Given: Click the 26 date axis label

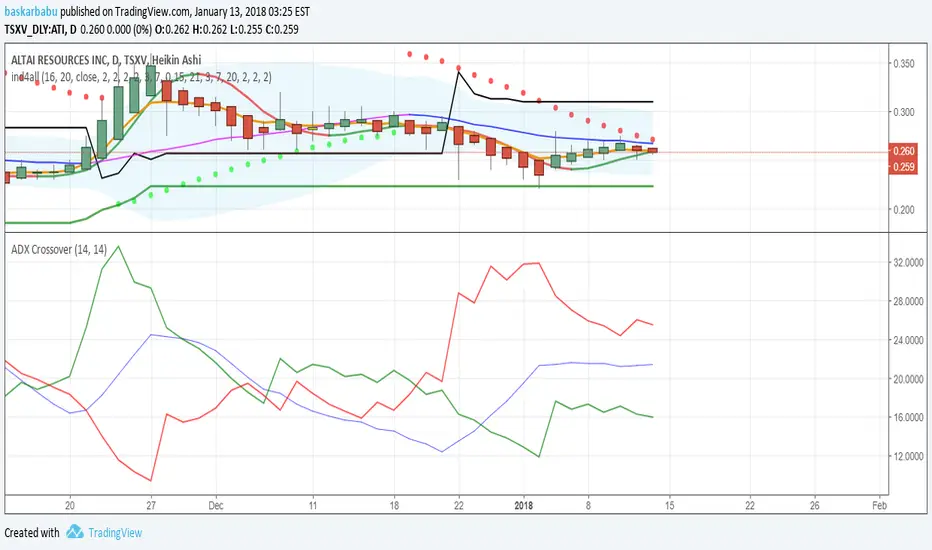Looking at the screenshot, I should (814, 505).
